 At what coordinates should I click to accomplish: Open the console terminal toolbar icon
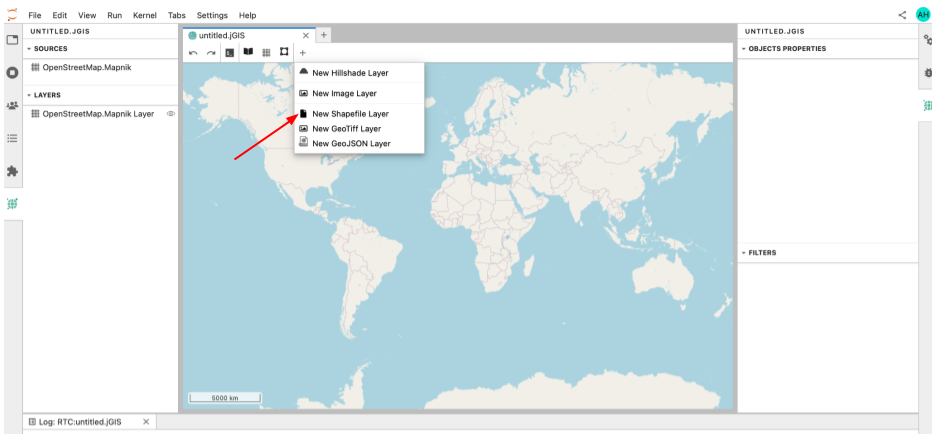click(x=229, y=52)
